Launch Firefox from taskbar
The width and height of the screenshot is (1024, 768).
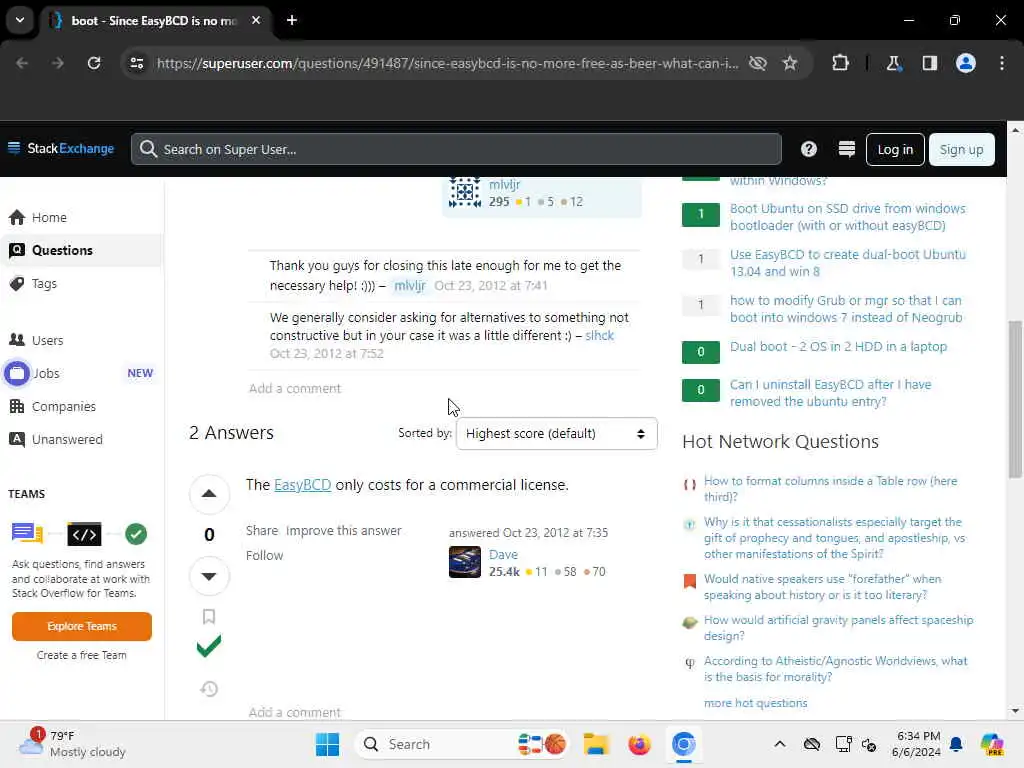(x=639, y=744)
